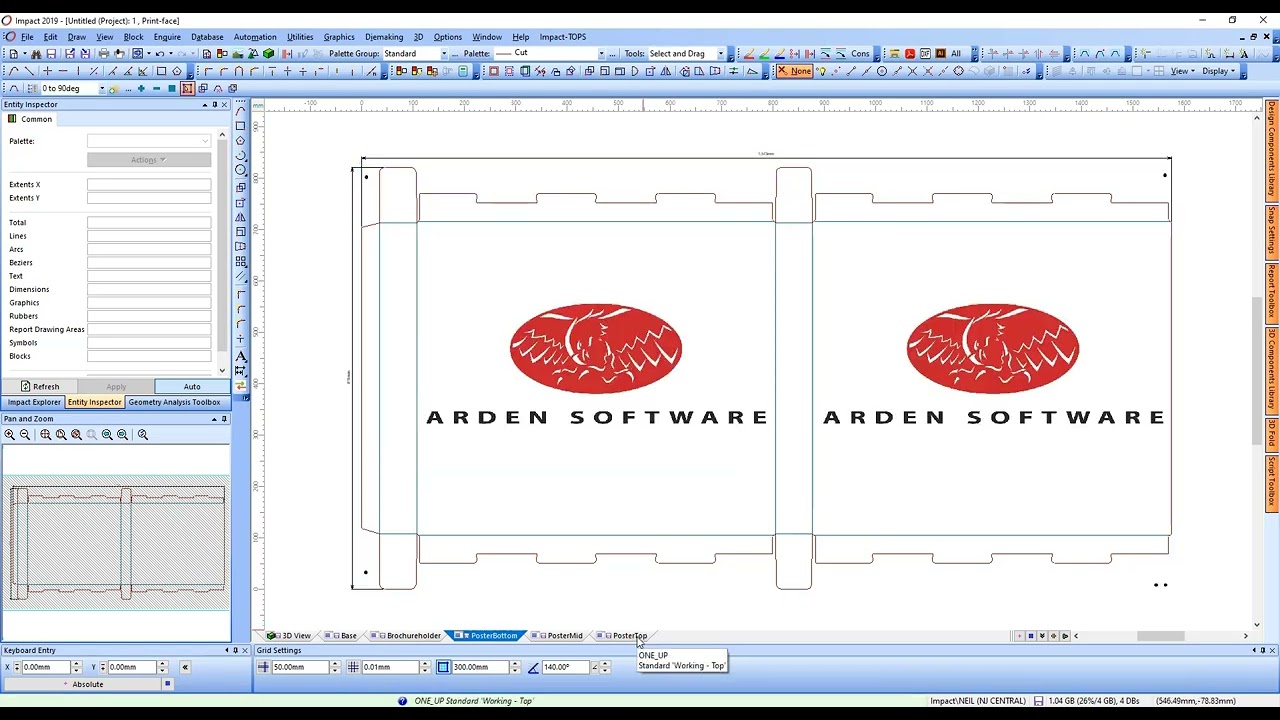Screen dimensions: 1280x720
Task: Pin the Pan and Zoom panel
Action: point(224,419)
